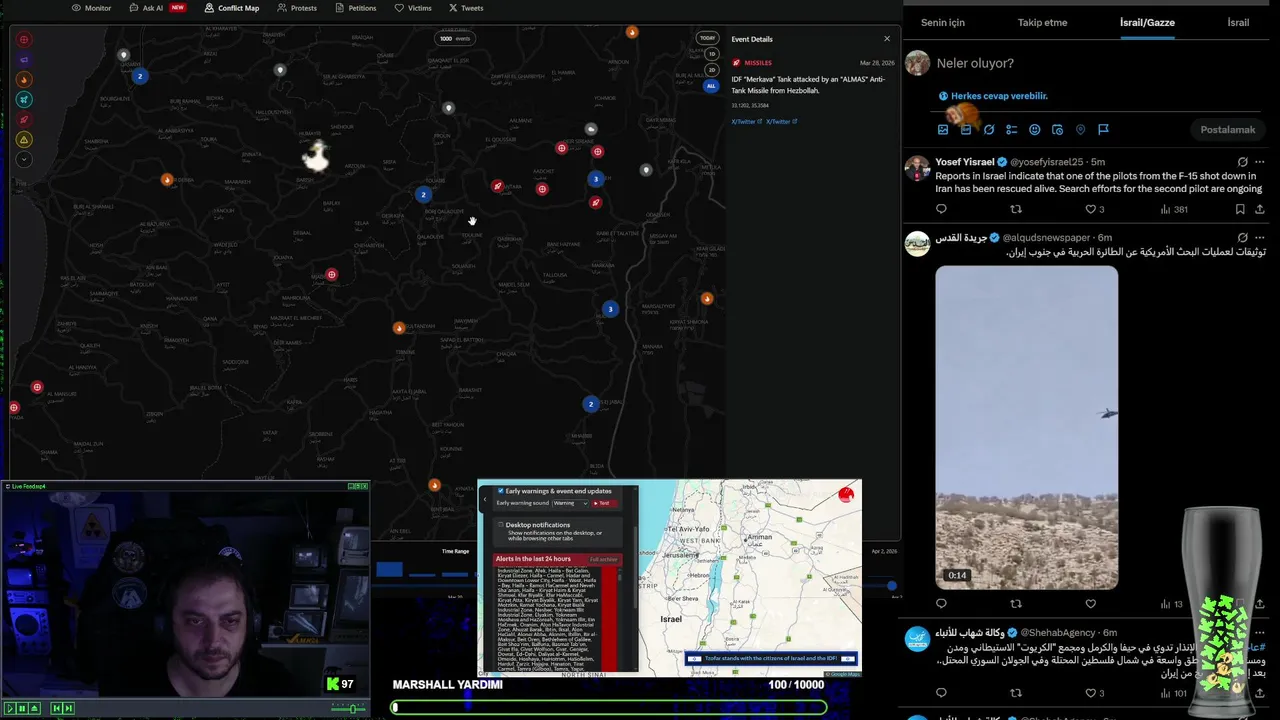The width and height of the screenshot is (1280, 720).
Task: Change Herkes cevap verebilir reply setting
Action: pyautogui.click(x=992, y=96)
